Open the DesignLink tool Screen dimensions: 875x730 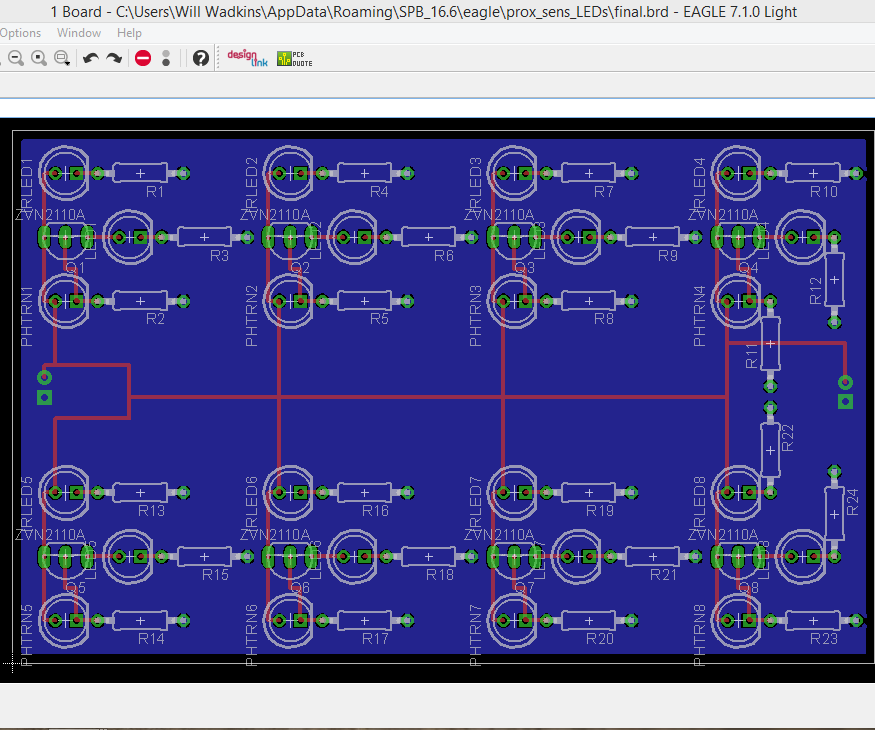(x=245, y=57)
